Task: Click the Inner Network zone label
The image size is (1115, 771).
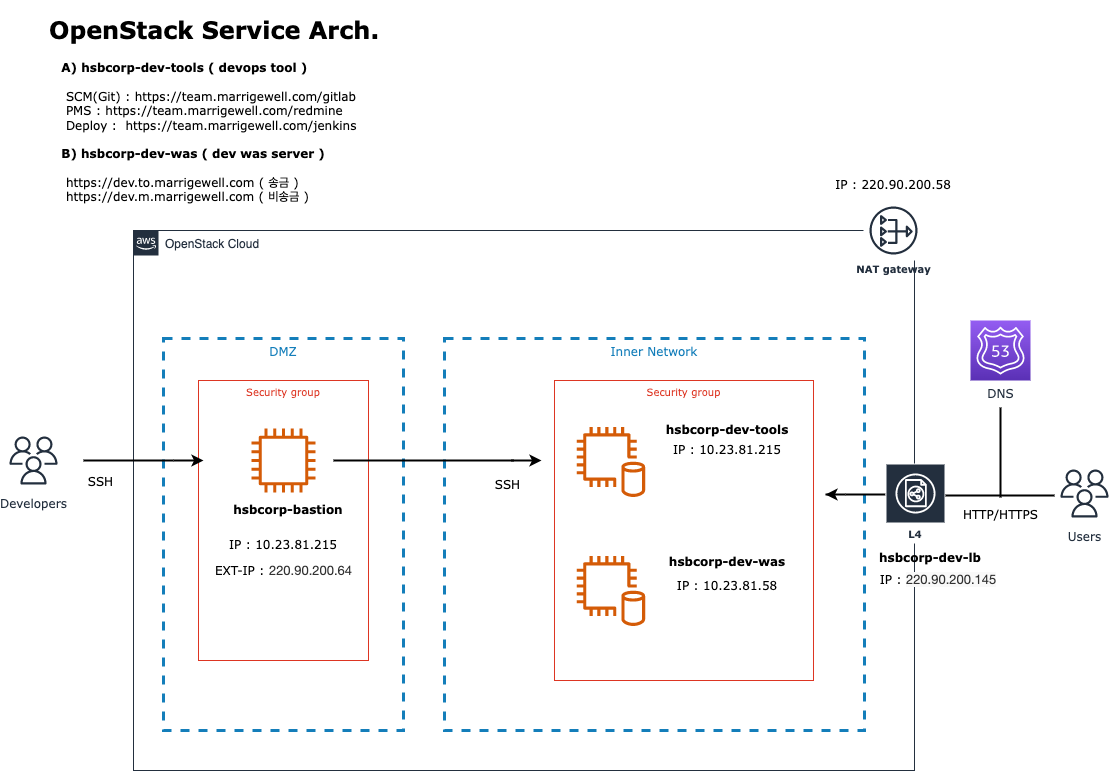Action: coord(654,352)
